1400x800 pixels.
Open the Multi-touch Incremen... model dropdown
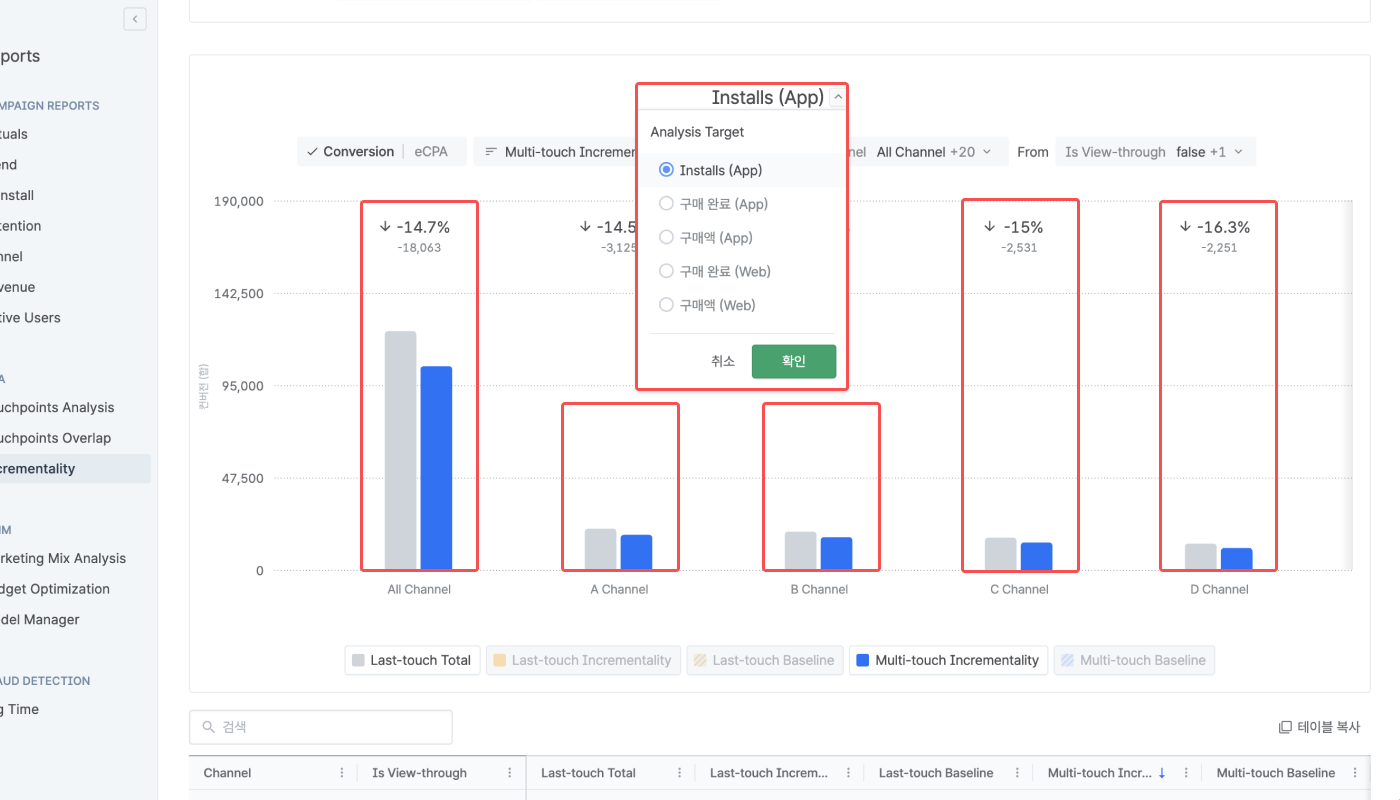pyautogui.click(x=555, y=152)
